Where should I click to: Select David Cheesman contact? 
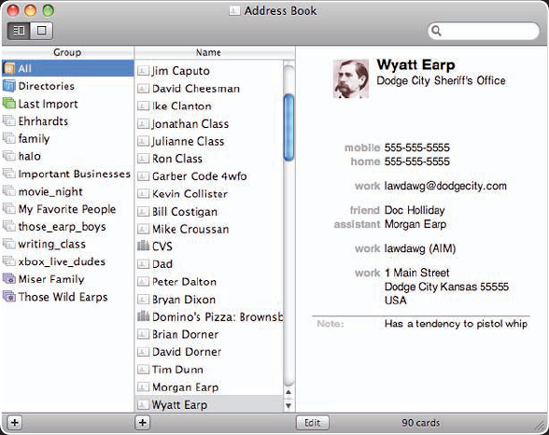click(209, 88)
